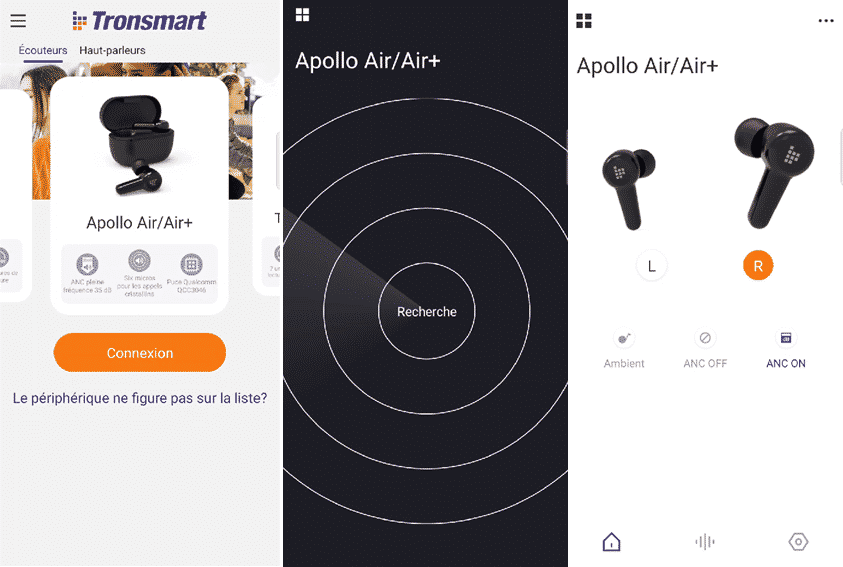Screen dimensions: 843x567
Task: Open the three-dot more options menu
Action: tap(826, 21)
